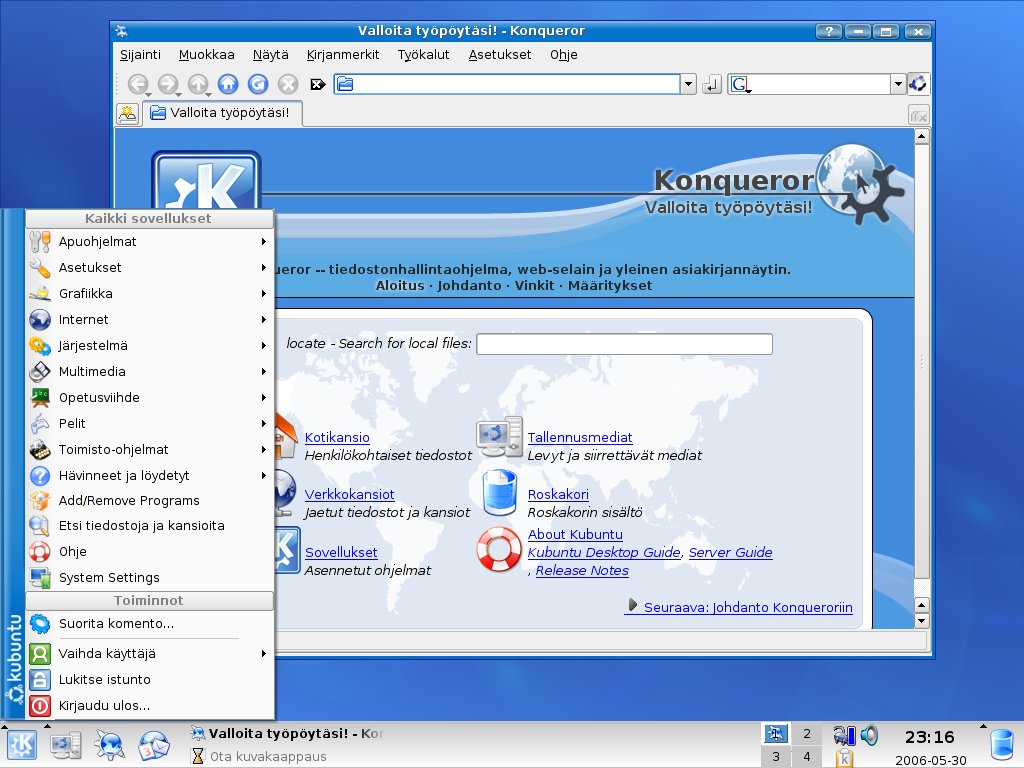Open Suorita komento... entry
Screen dimensions: 1024x768
pos(150,624)
